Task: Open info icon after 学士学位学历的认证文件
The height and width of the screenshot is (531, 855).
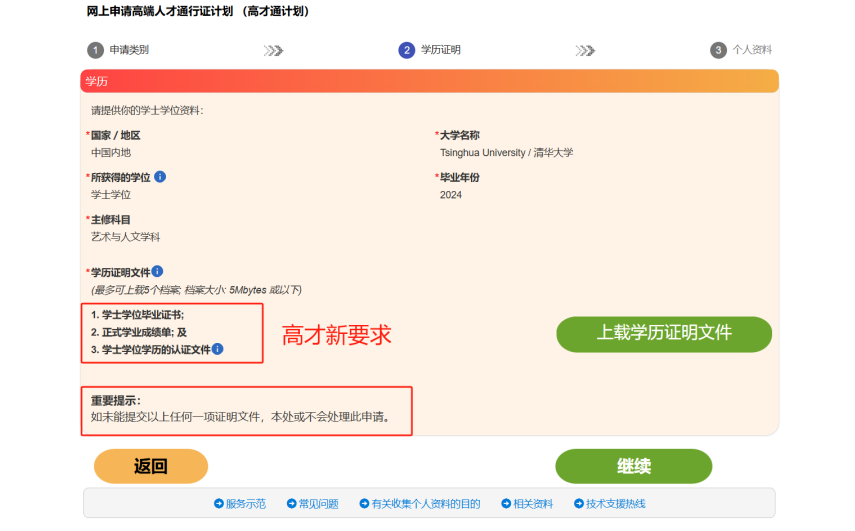Action: (218, 349)
